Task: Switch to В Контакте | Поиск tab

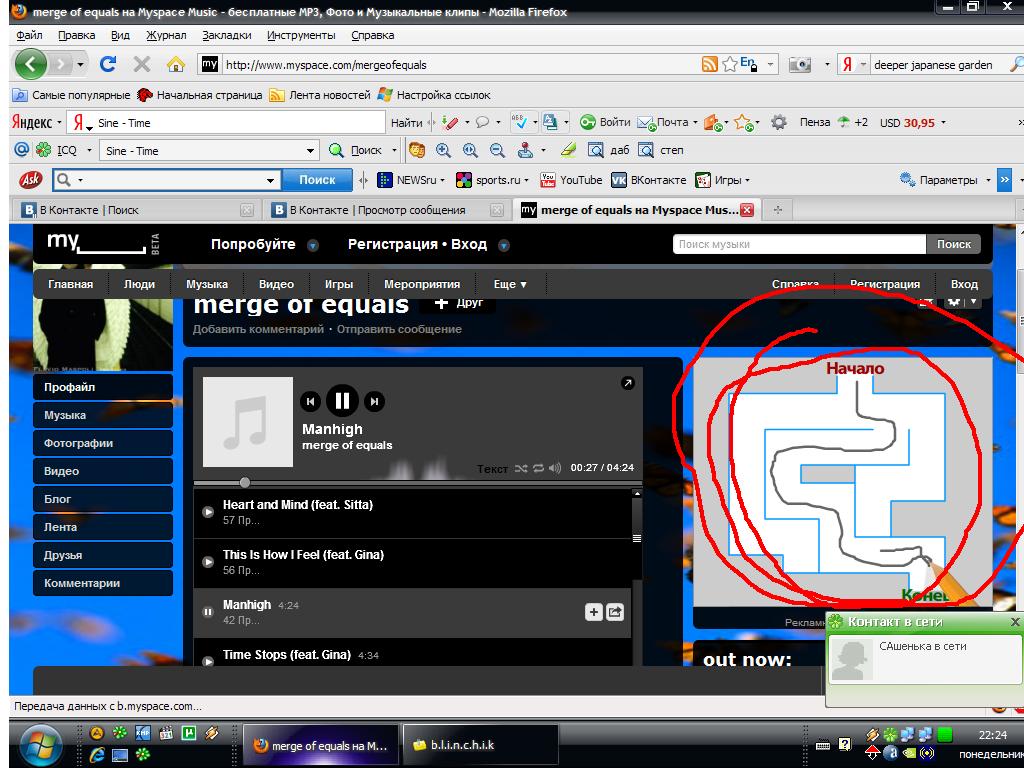Action: tap(137, 210)
